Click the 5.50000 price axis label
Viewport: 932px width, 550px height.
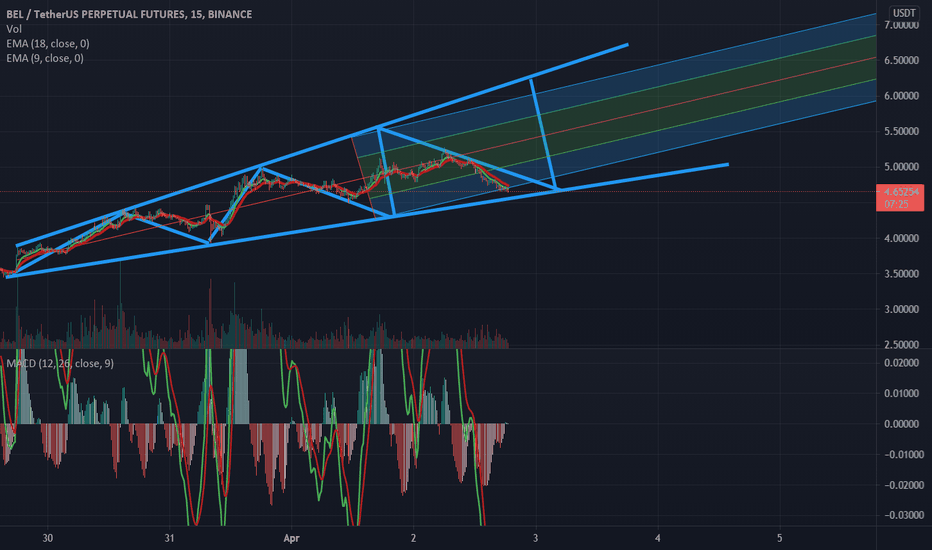[x=901, y=131]
